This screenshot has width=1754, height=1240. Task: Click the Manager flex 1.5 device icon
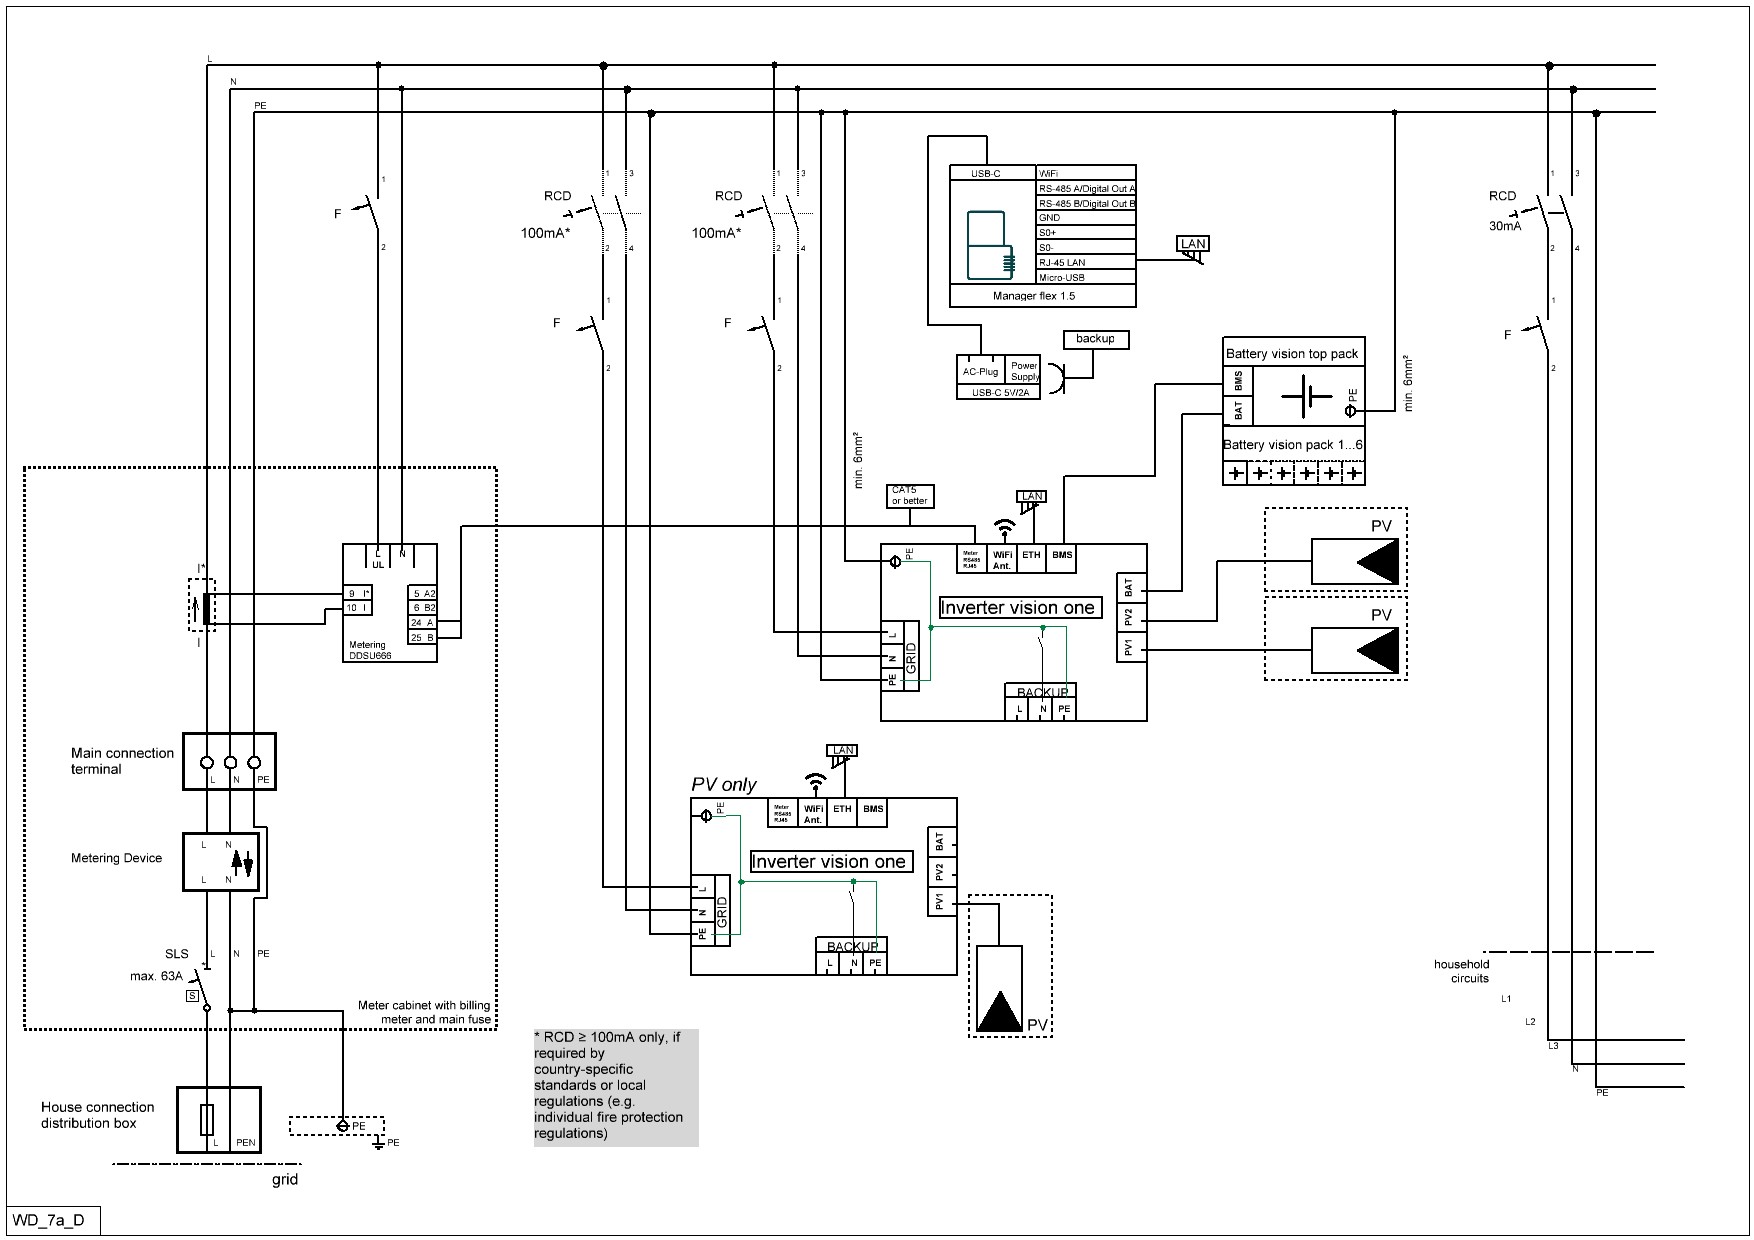[988, 245]
